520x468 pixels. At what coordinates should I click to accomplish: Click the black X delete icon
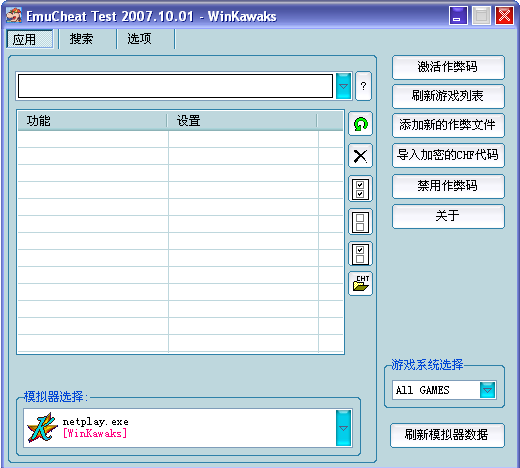pyautogui.click(x=360, y=156)
